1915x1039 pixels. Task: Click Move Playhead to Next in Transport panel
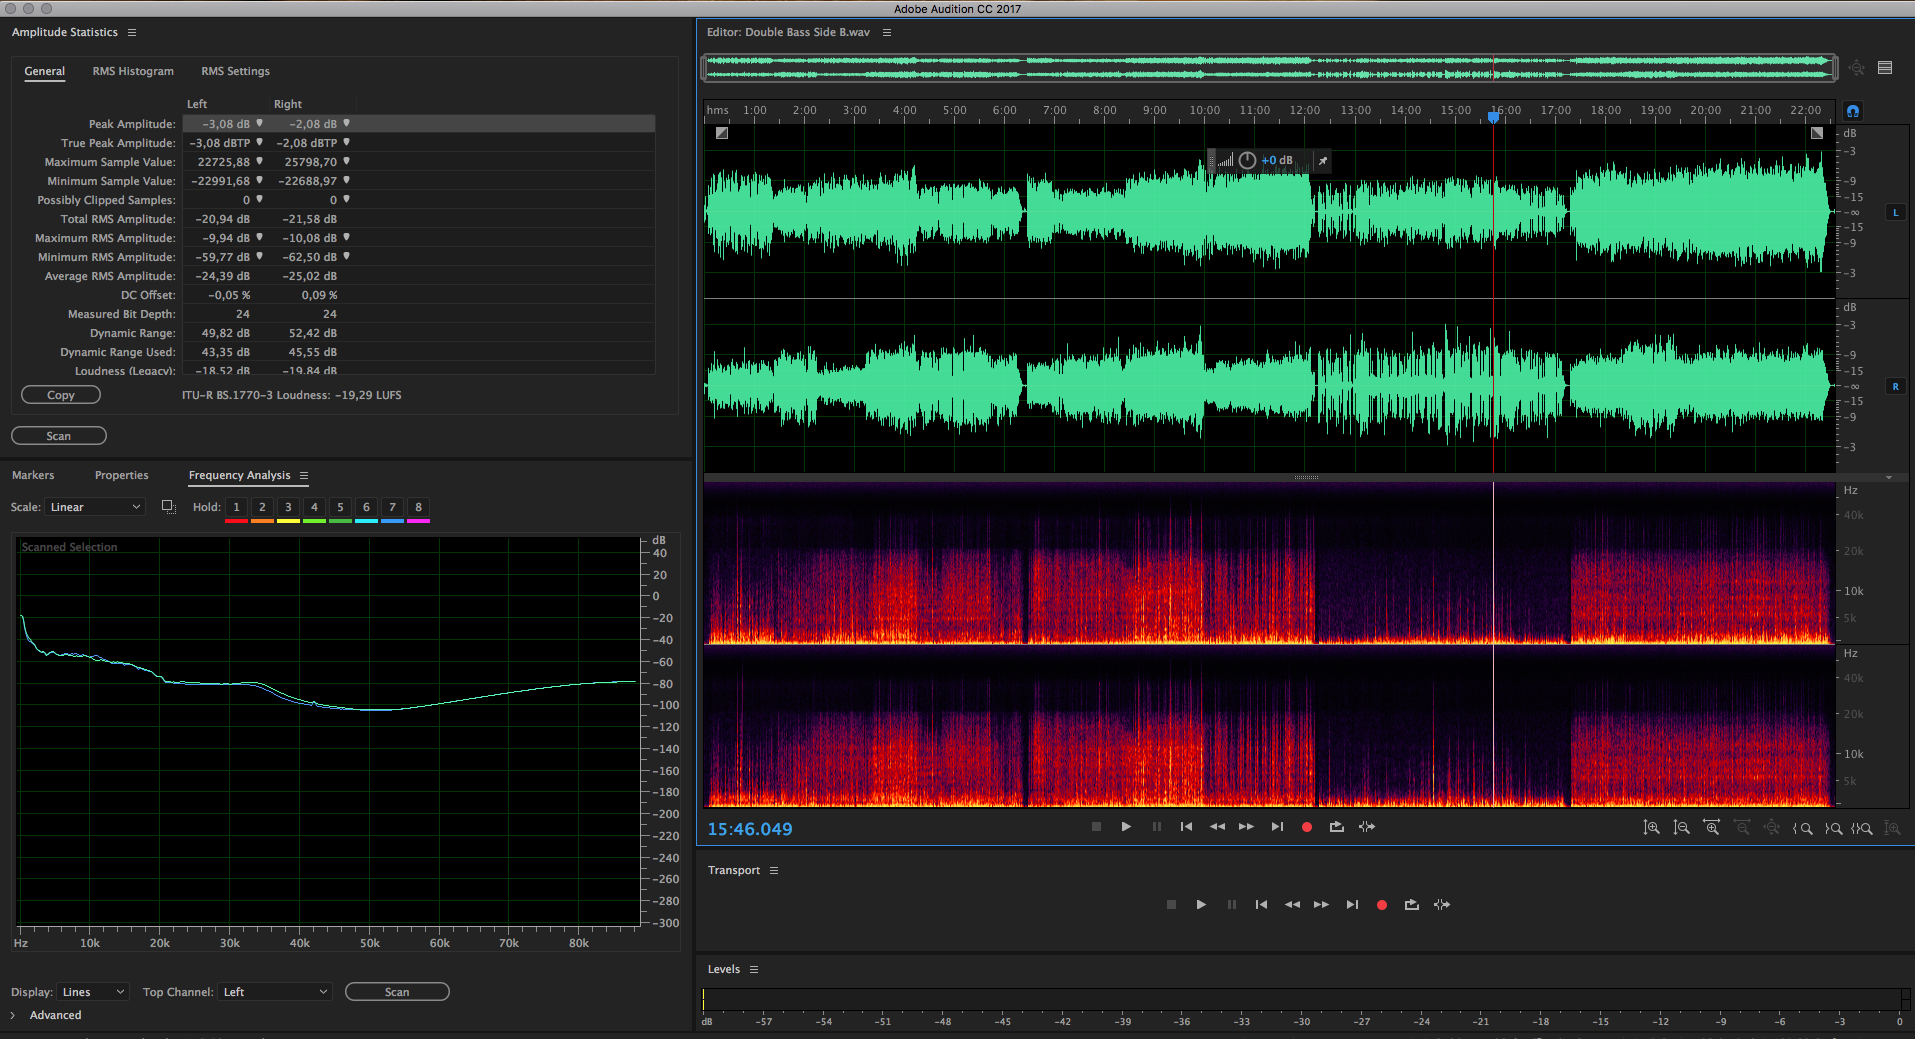coord(1352,905)
